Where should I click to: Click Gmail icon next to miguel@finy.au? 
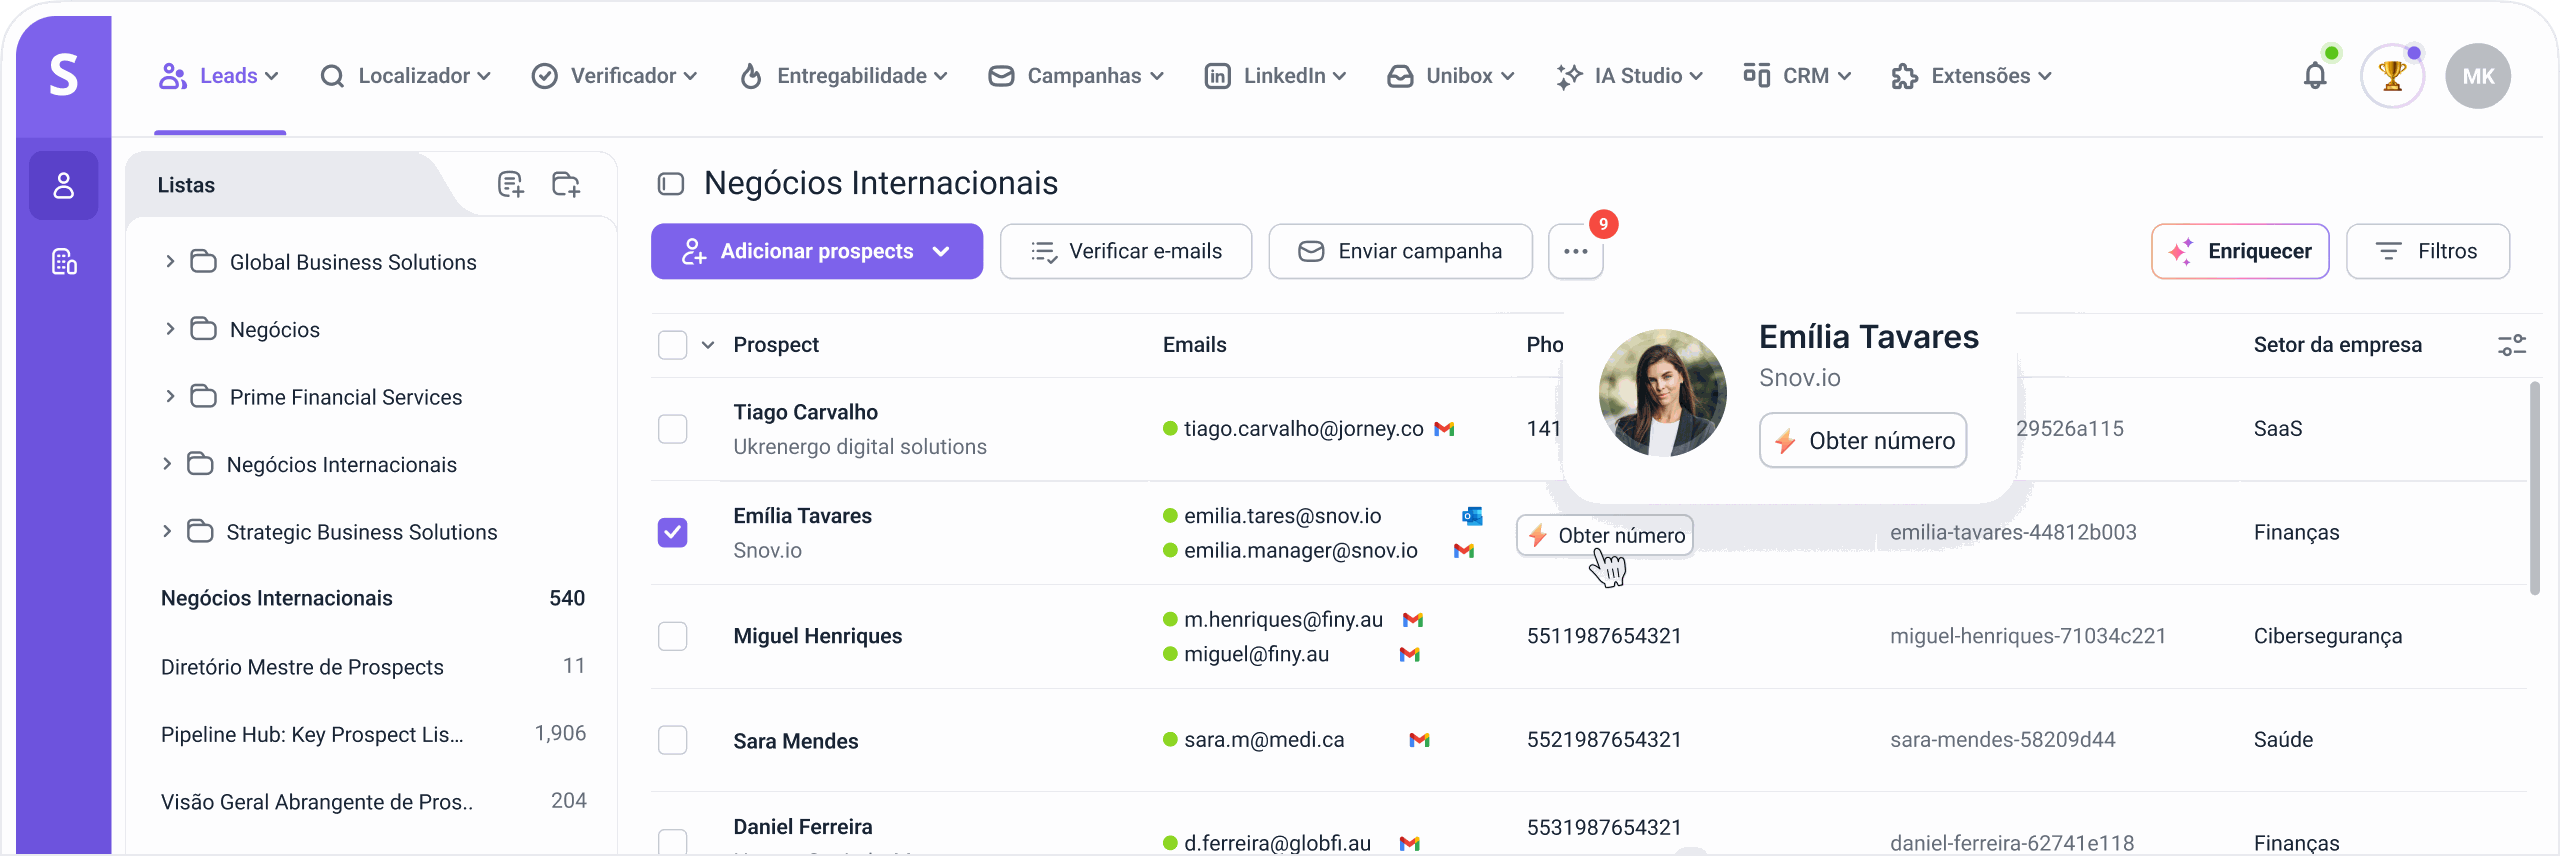tap(1410, 655)
